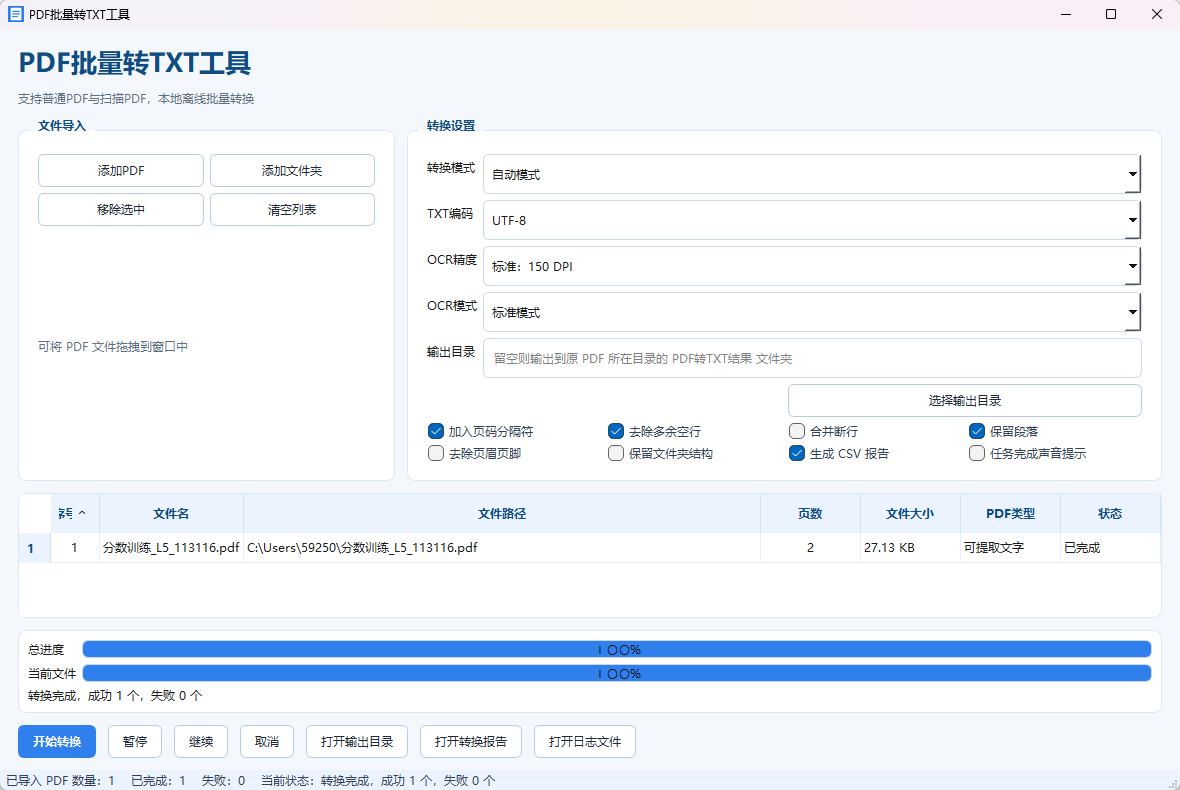Click the 当前文件 progress bar
The width and height of the screenshot is (1180, 790).
616,673
